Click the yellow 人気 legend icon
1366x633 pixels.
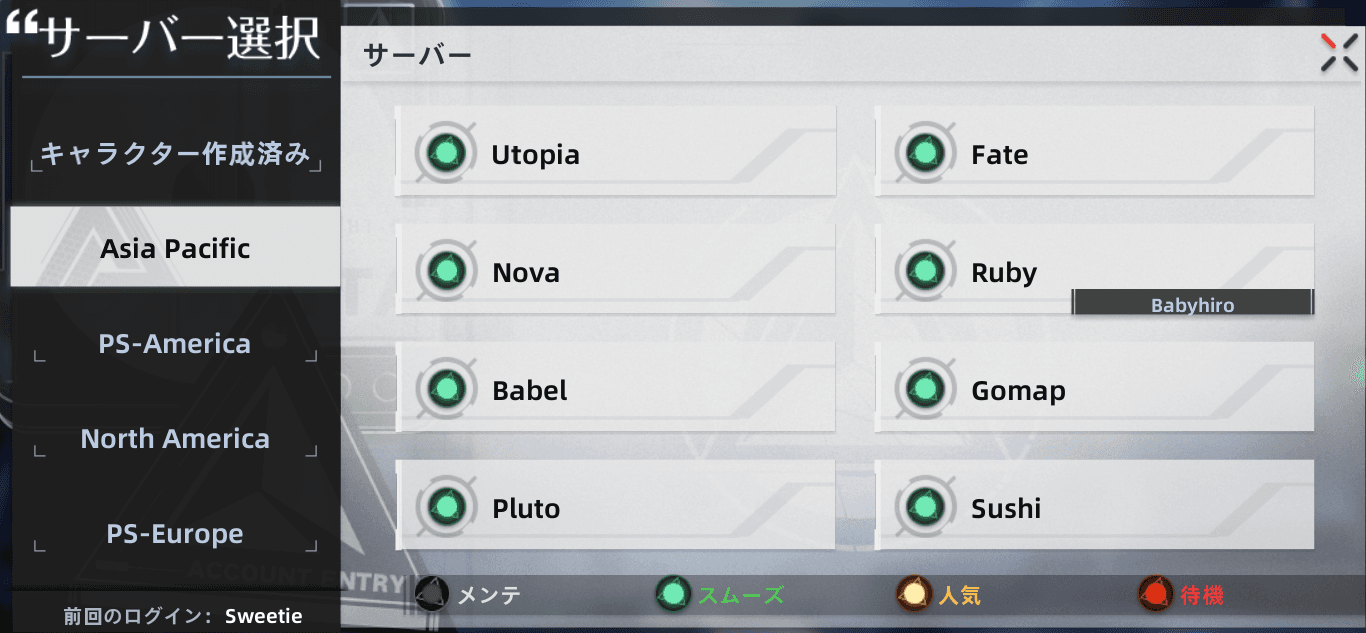[x=914, y=595]
